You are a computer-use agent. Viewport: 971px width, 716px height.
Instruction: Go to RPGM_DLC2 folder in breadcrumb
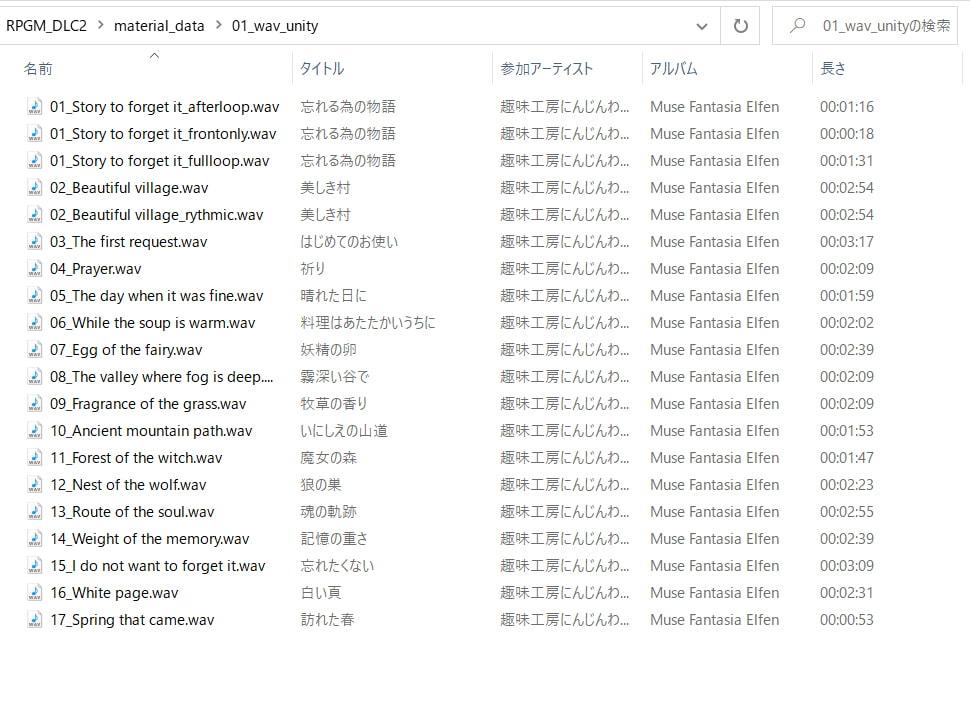click(x=45, y=26)
